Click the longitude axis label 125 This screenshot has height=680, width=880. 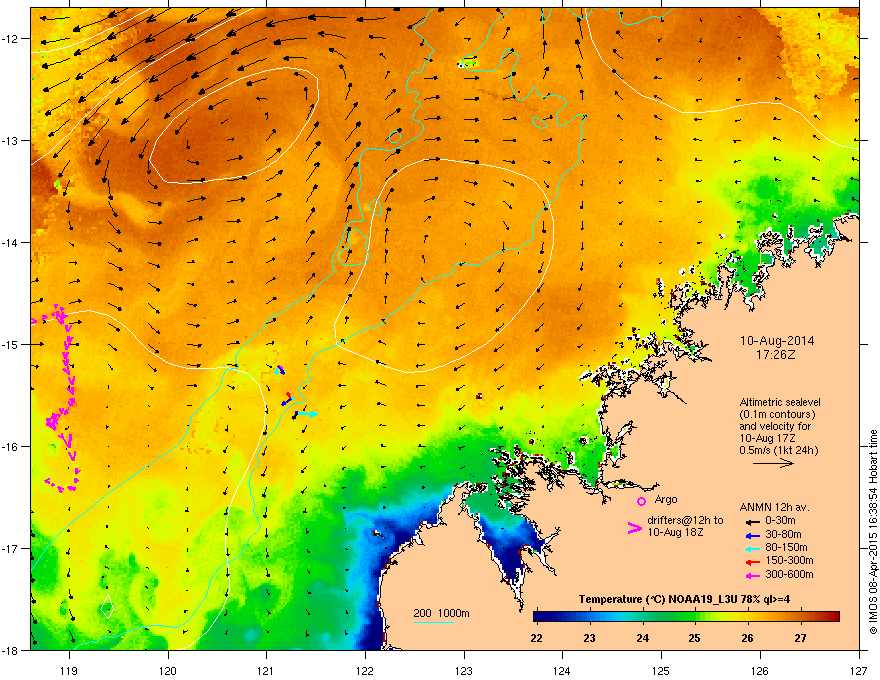(x=661, y=670)
